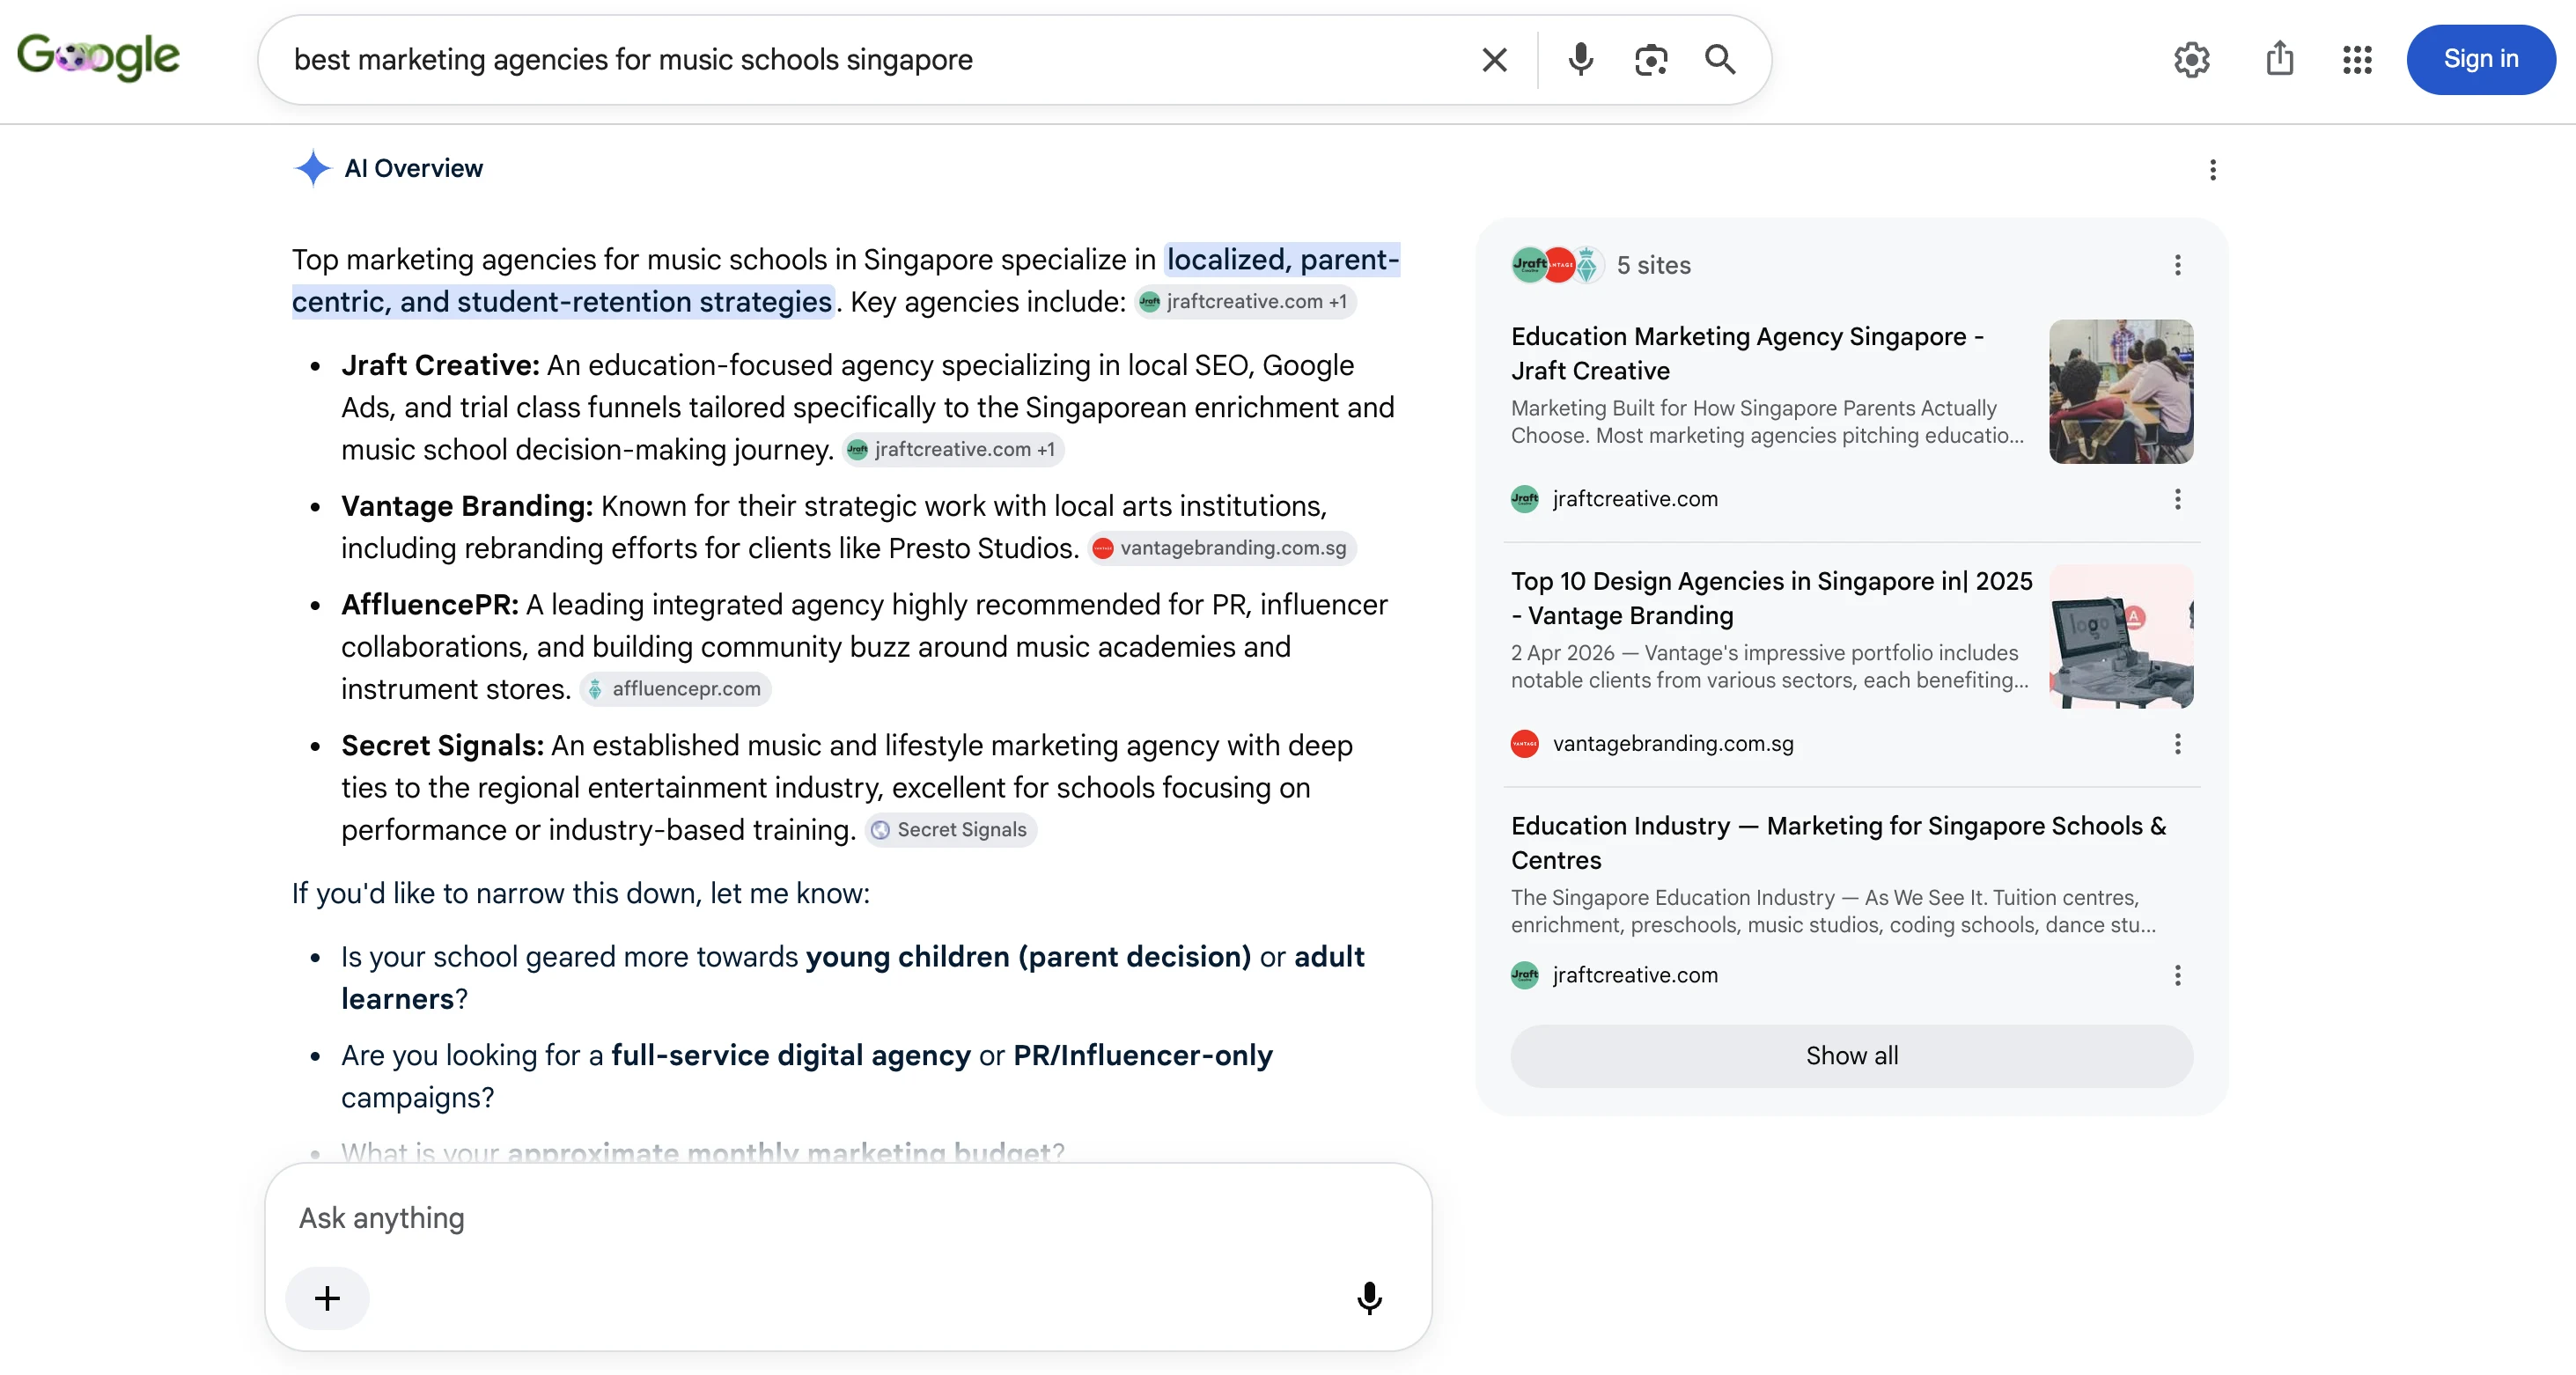Screen dimensions: 2576x1375
Task: Click the main search query field
Action: [x=870, y=60]
